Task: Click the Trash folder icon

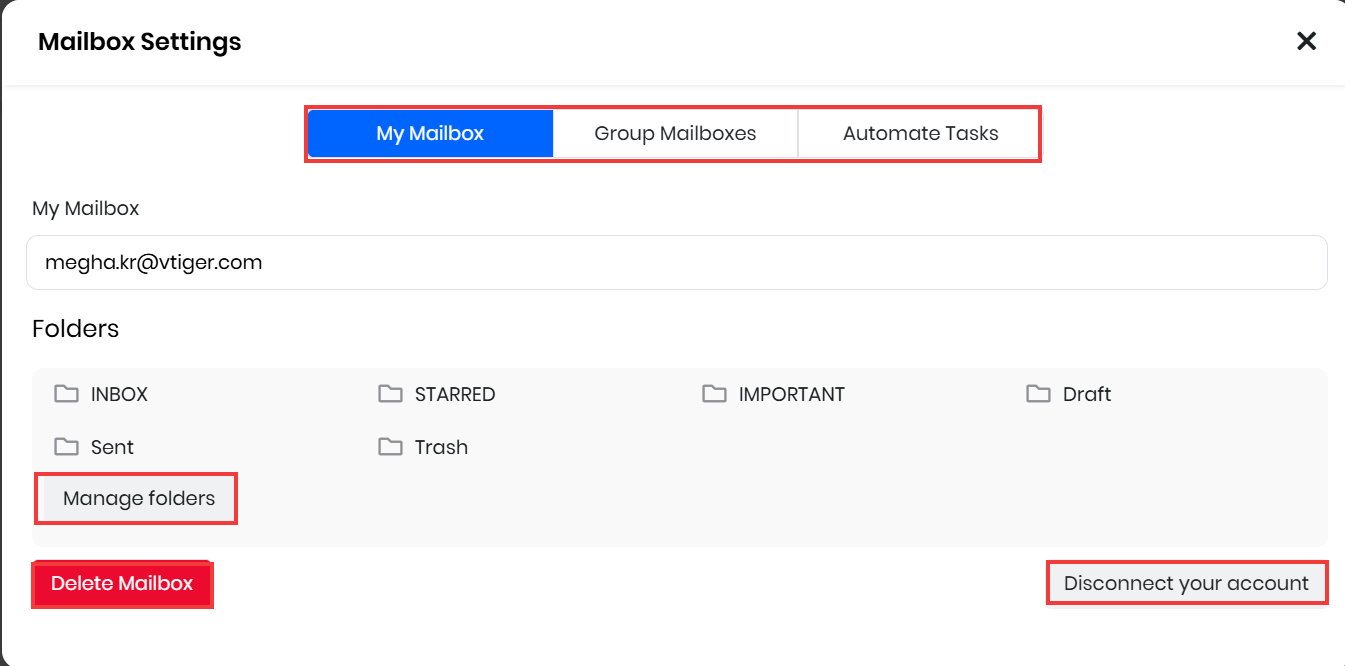Action: tap(390, 447)
